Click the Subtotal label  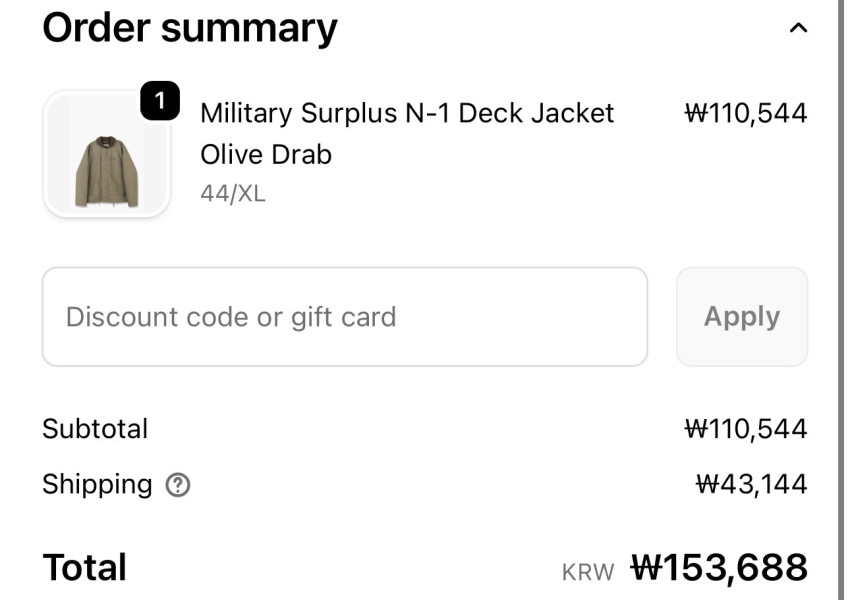[x=95, y=429]
